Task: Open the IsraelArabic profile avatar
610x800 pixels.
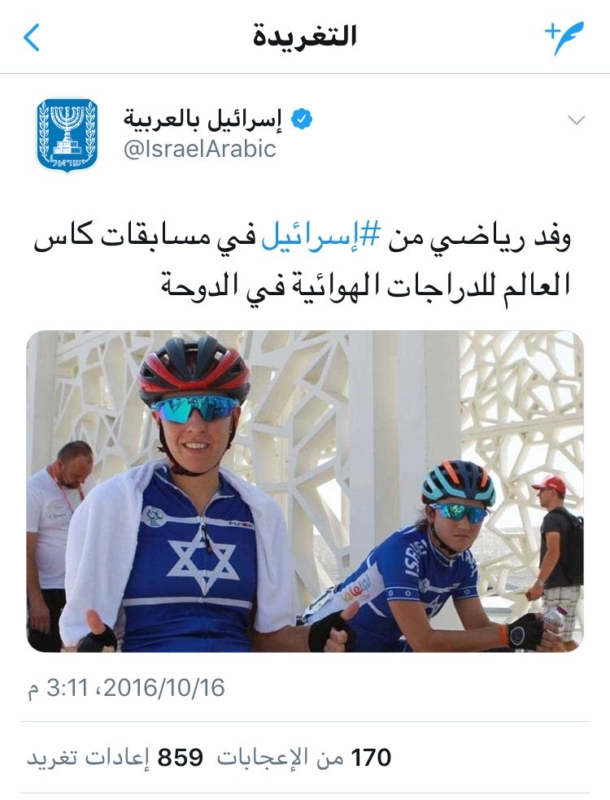Action: [67, 135]
